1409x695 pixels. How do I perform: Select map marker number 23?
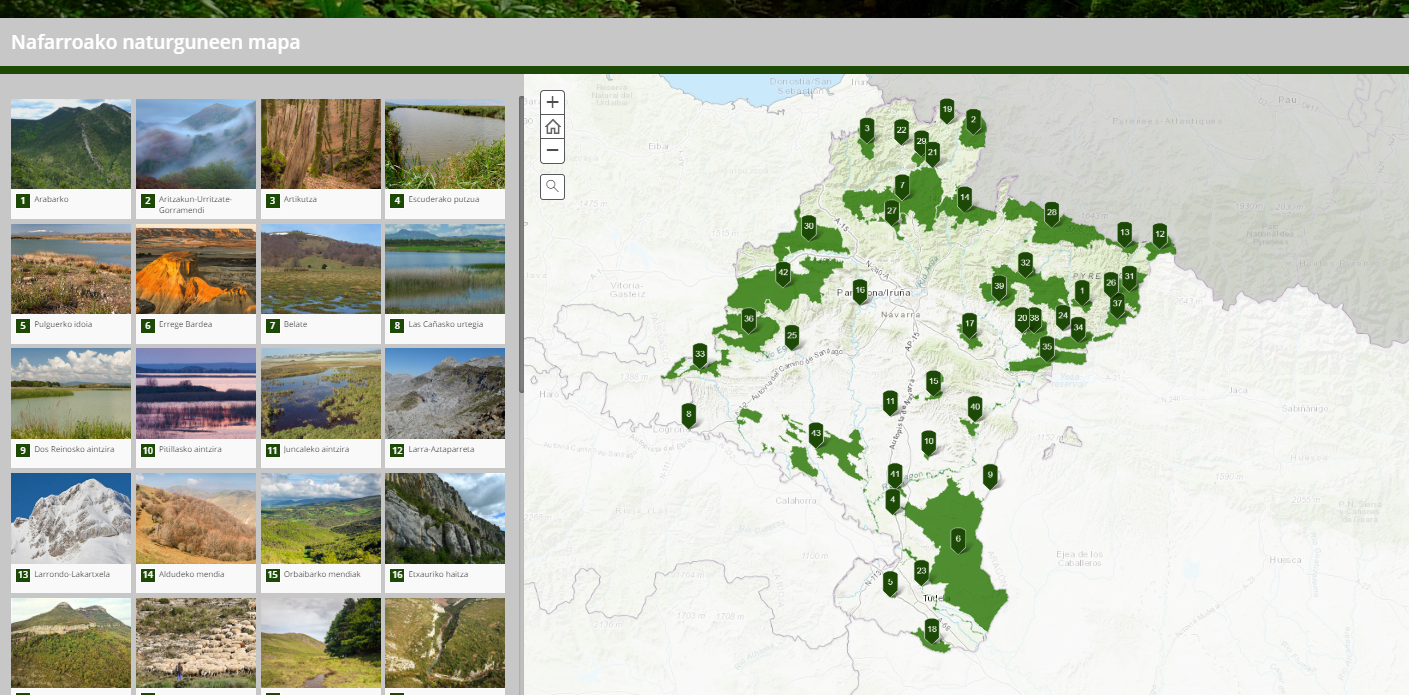(x=921, y=572)
